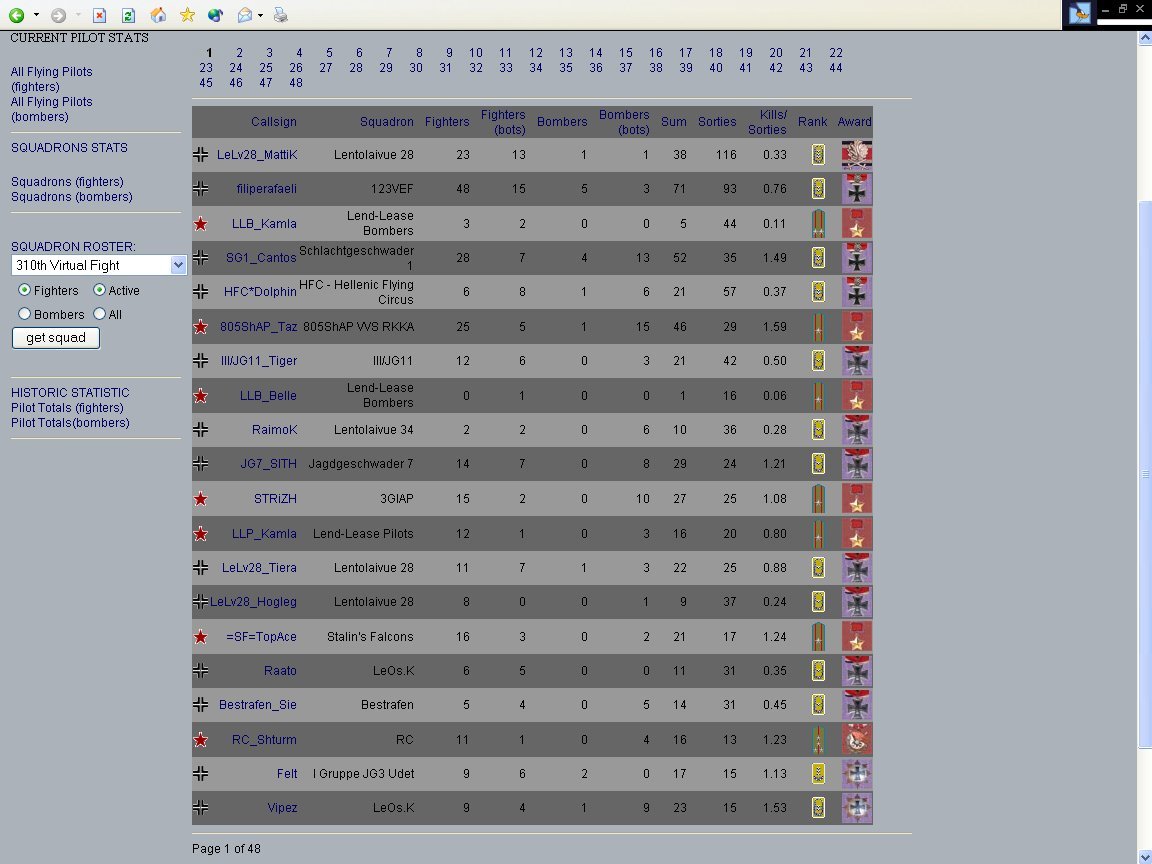Click the red star flag beside =SF=TopAce
Screen dimensions: 1152x864
tap(201, 637)
